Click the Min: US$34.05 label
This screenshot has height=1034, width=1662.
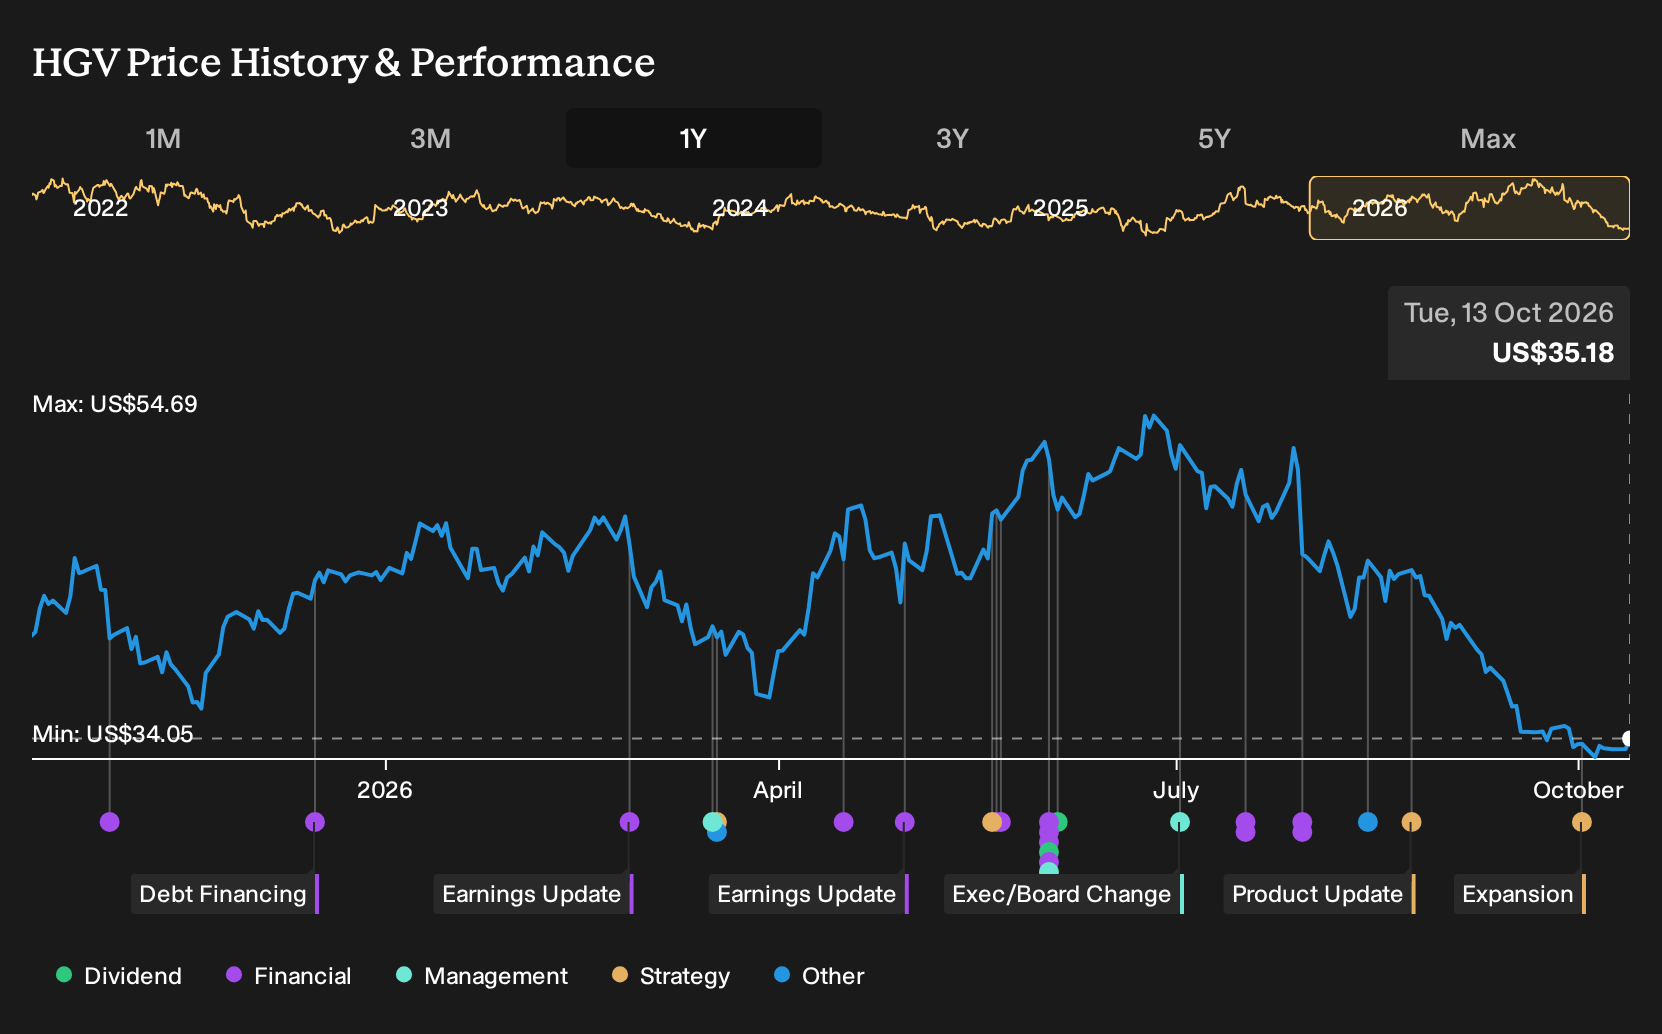tap(113, 734)
